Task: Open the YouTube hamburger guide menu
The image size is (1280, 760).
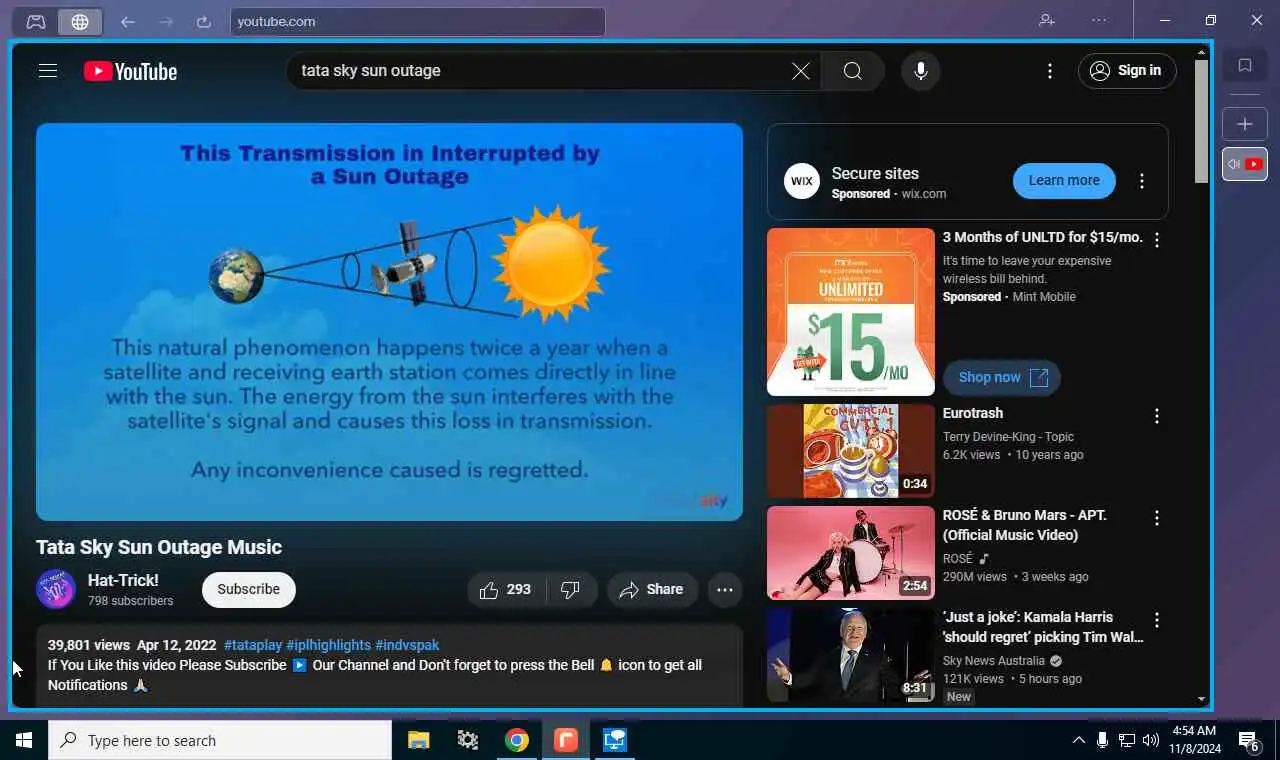Action: pos(48,71)
